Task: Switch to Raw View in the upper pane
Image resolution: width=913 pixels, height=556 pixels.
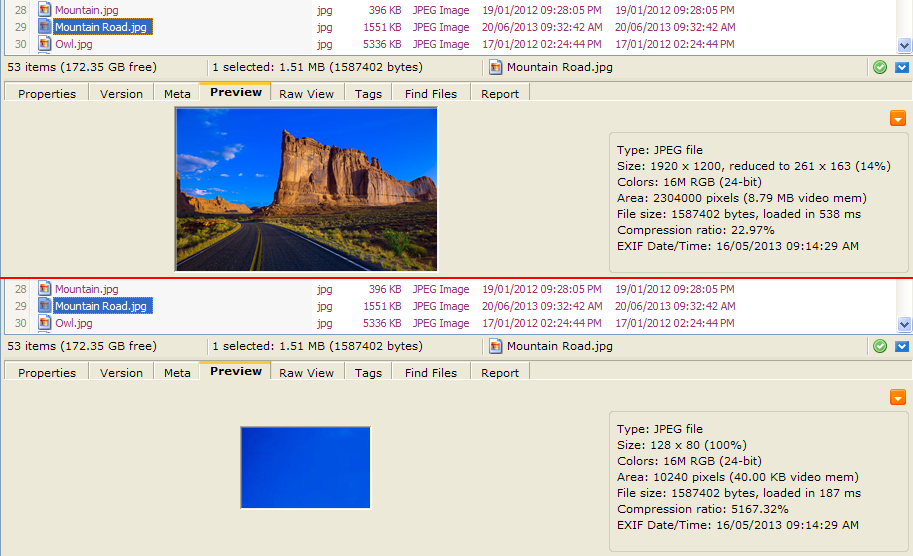Action: [x=306, y=94]
